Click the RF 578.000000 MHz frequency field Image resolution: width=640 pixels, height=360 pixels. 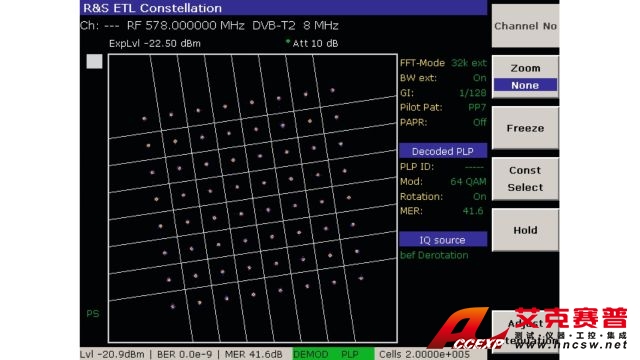coord(186,26)
